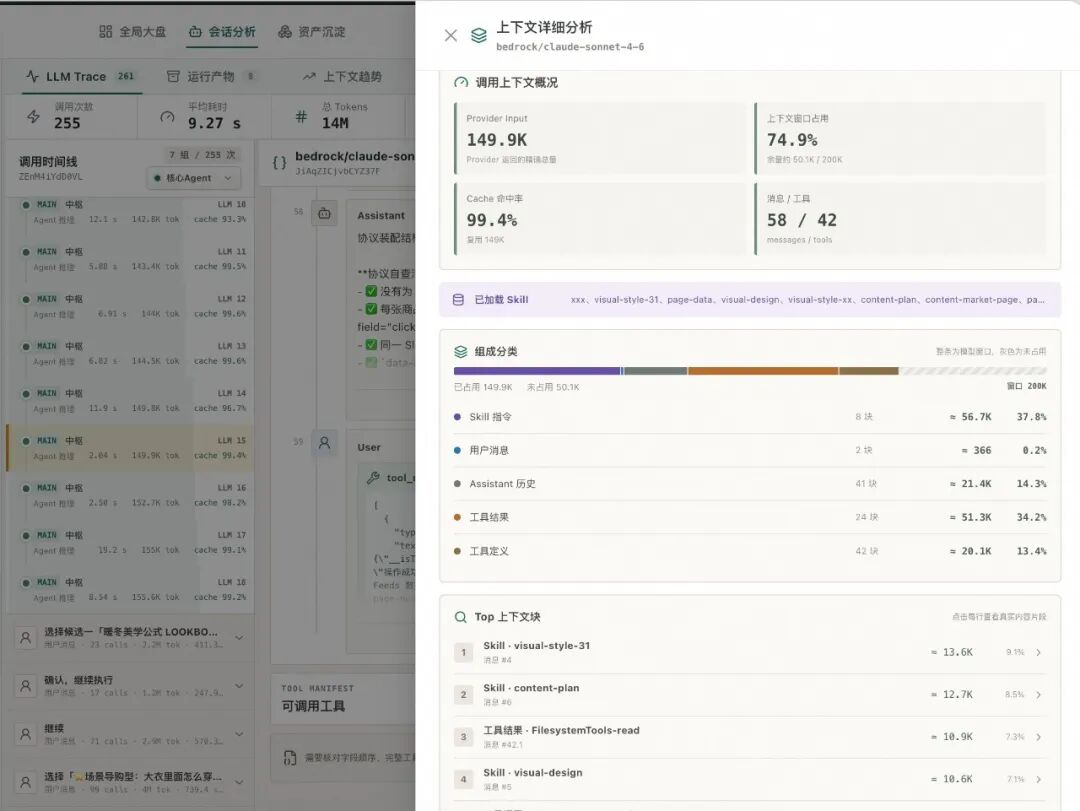Click the 可调用工具 tool manifest heading
This screenshot has width=1080, height=811.
pyautogui.click(x=313, y=706)
